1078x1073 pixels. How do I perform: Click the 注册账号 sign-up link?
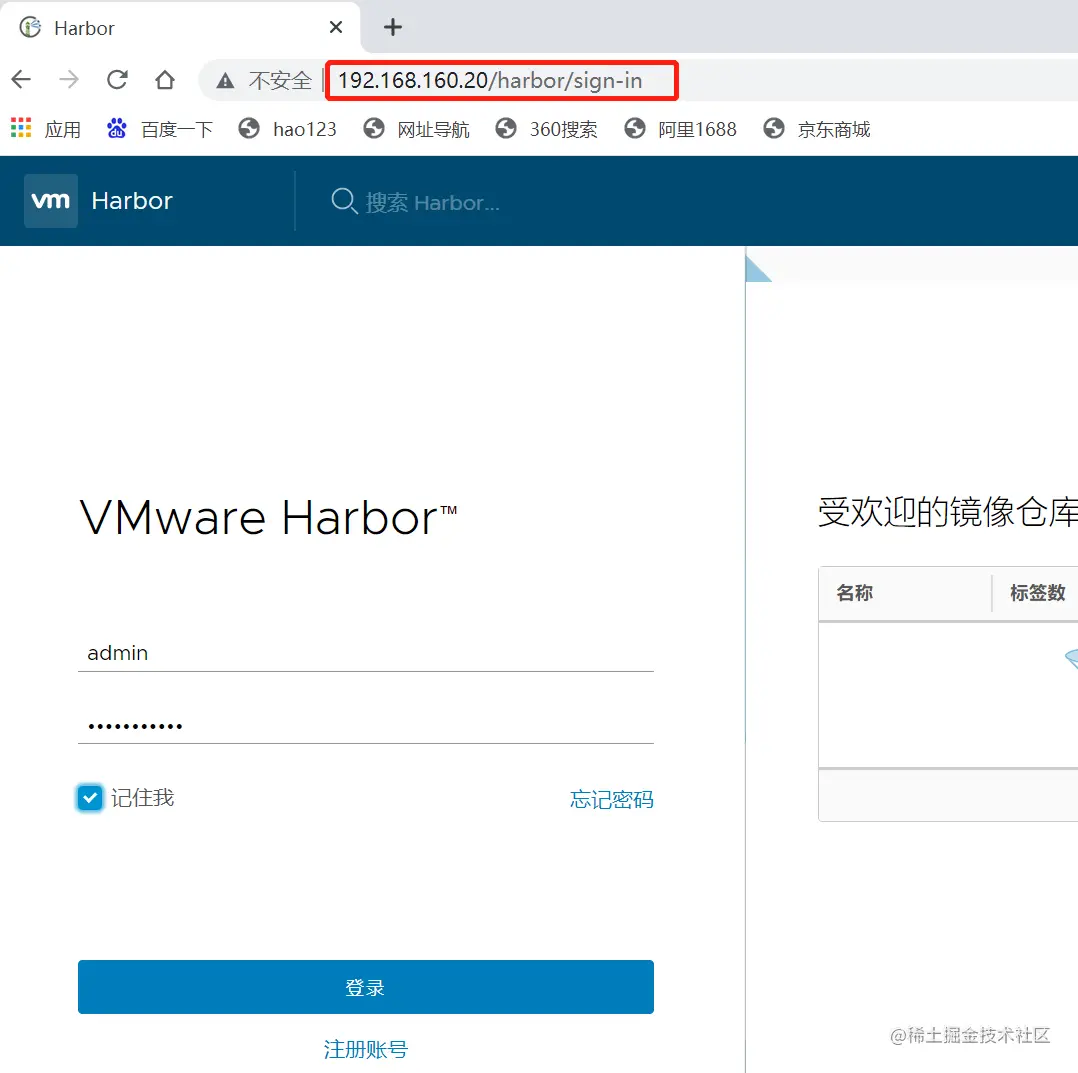pyautogui.click(x=366, y=1049)
